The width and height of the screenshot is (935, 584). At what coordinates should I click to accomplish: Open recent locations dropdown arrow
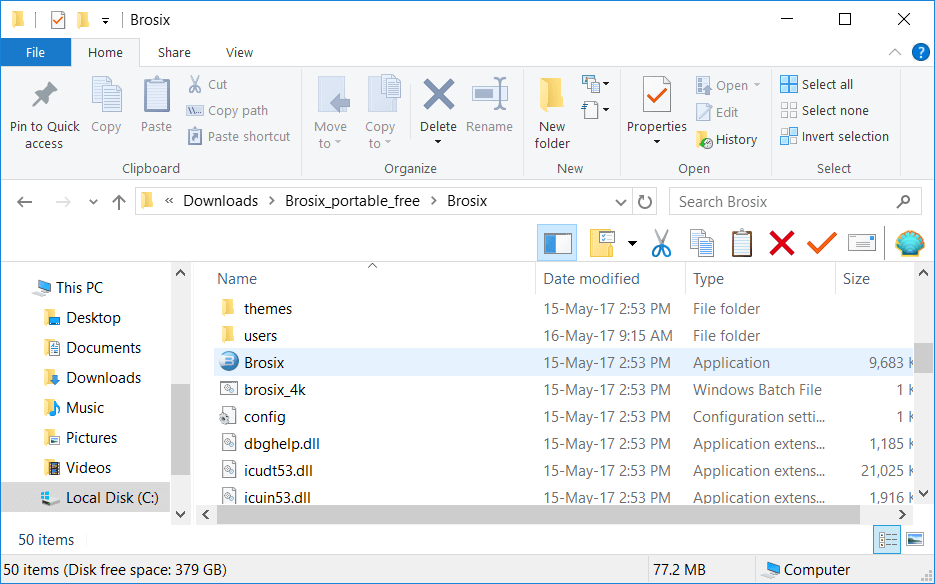tap(93, 202)
